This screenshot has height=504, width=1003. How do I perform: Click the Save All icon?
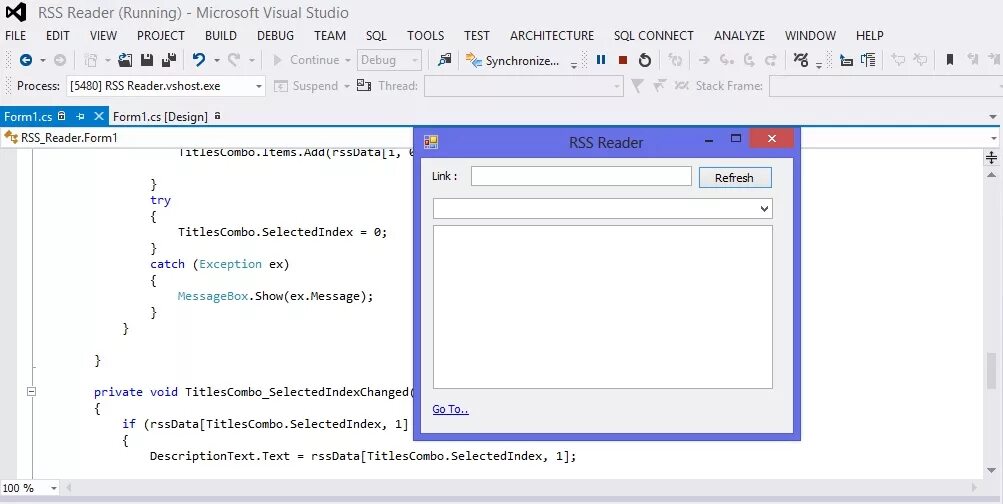(x=169, y=60)
